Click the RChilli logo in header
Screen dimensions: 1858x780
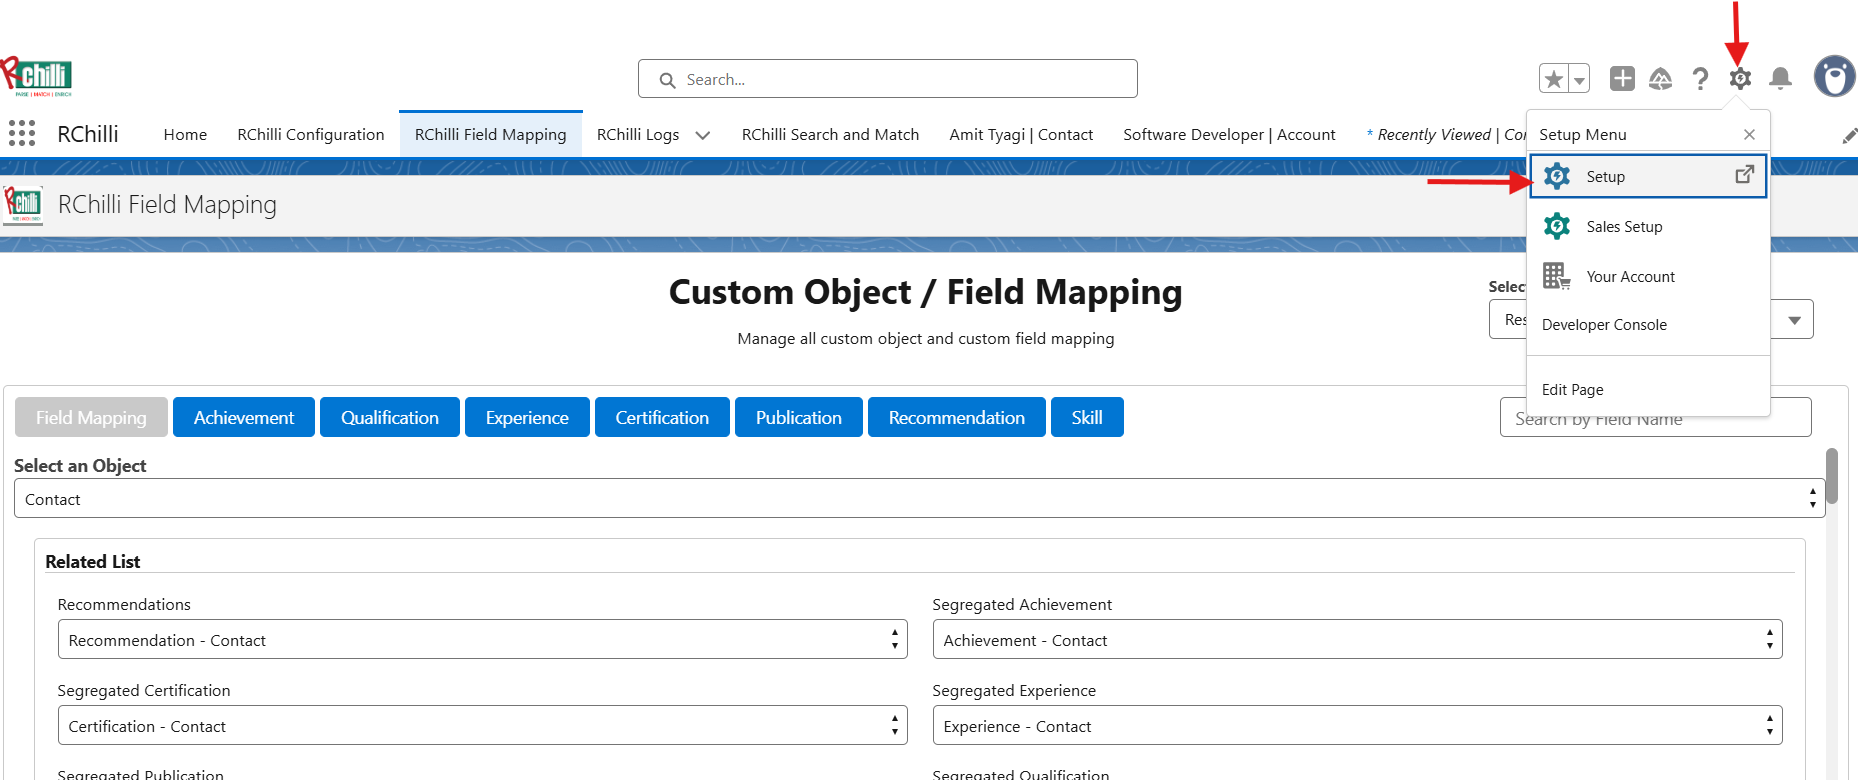(x=36, y=77)
